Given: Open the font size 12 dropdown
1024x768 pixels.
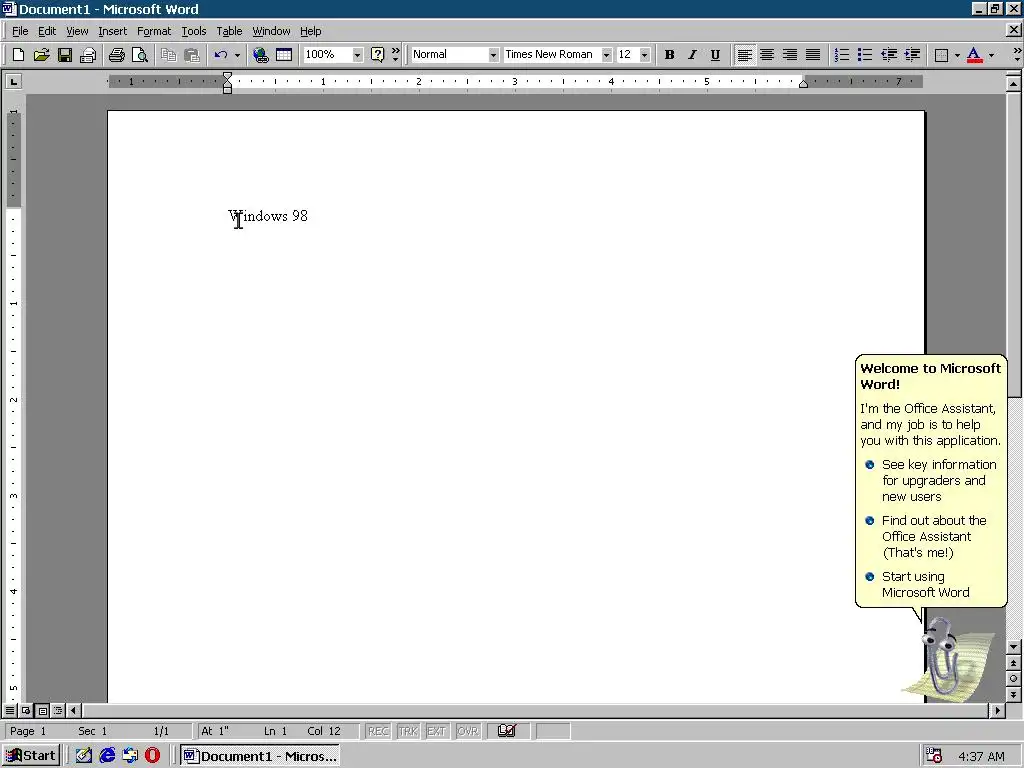Looking at the screenshot, I should click(x=645, y=55).
